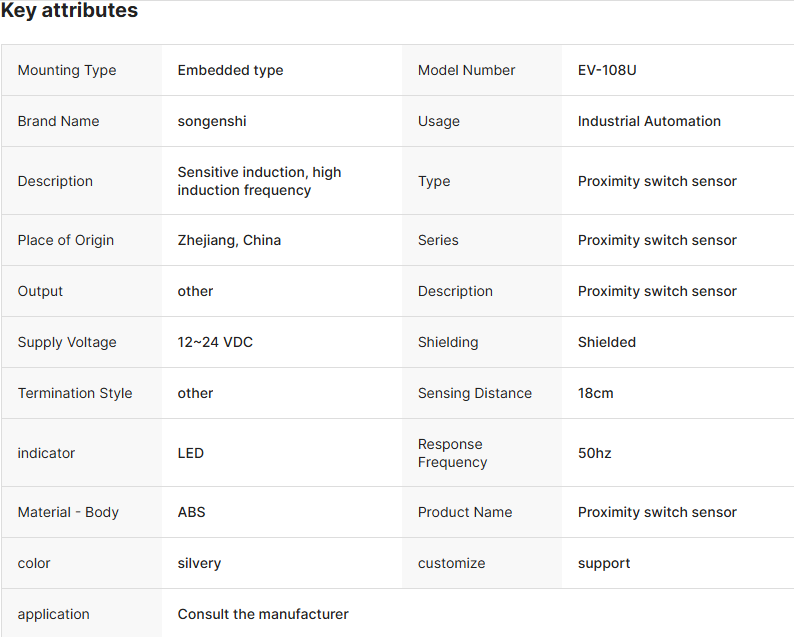Image resolution: width=794 pixels, height=637 pixels.
Task: Click the "Zhejiang, China" origin value
Action: click(229, 240)
